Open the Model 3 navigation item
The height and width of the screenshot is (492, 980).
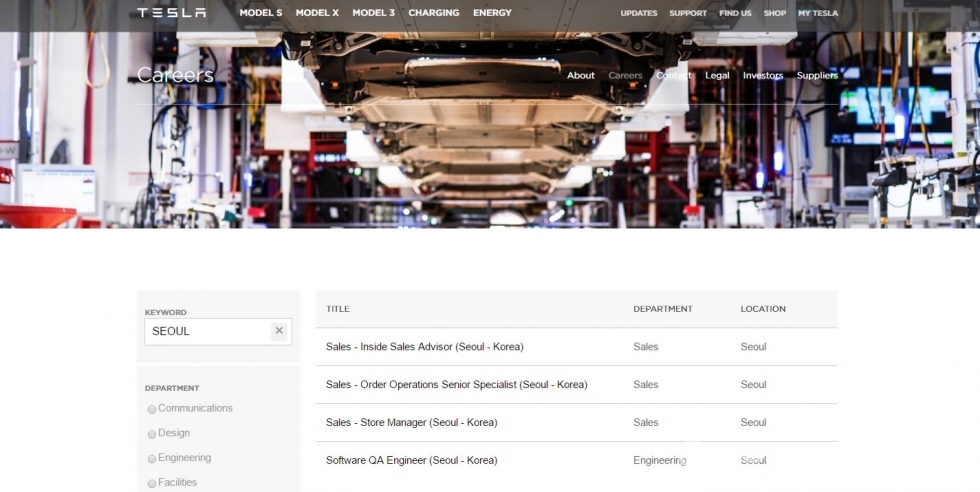click(x=373, y=13)
